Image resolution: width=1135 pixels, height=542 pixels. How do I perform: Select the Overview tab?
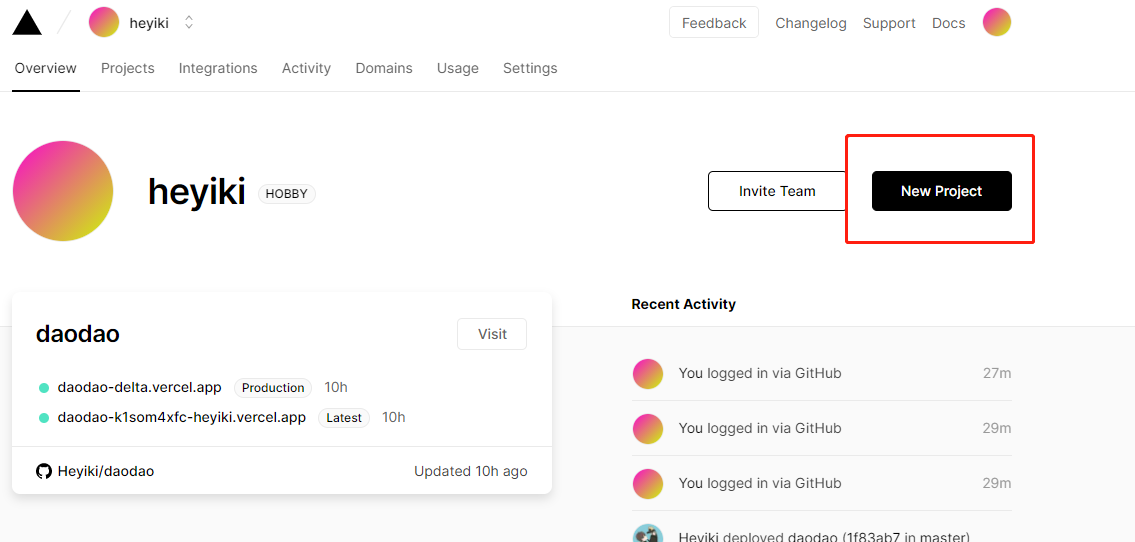(46, 68)
